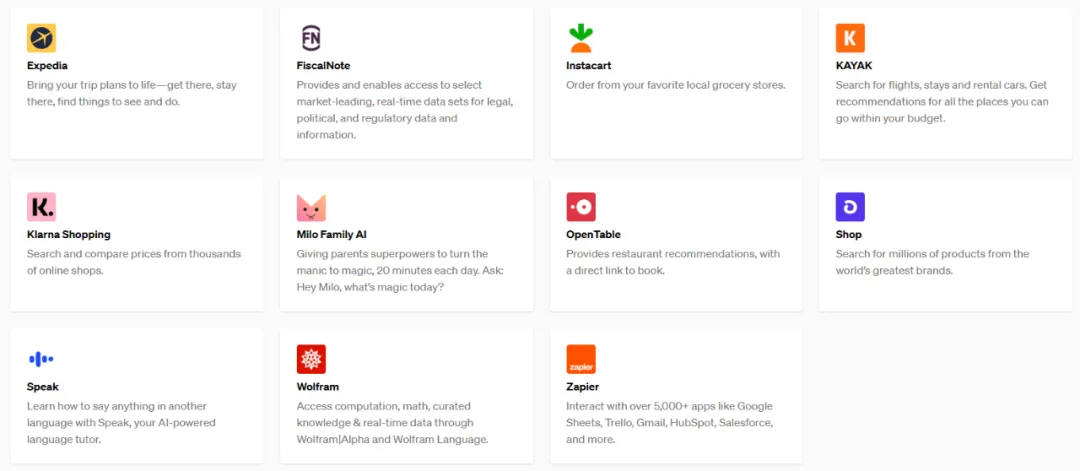Click the orange Zapier icon

pos(581,359)
